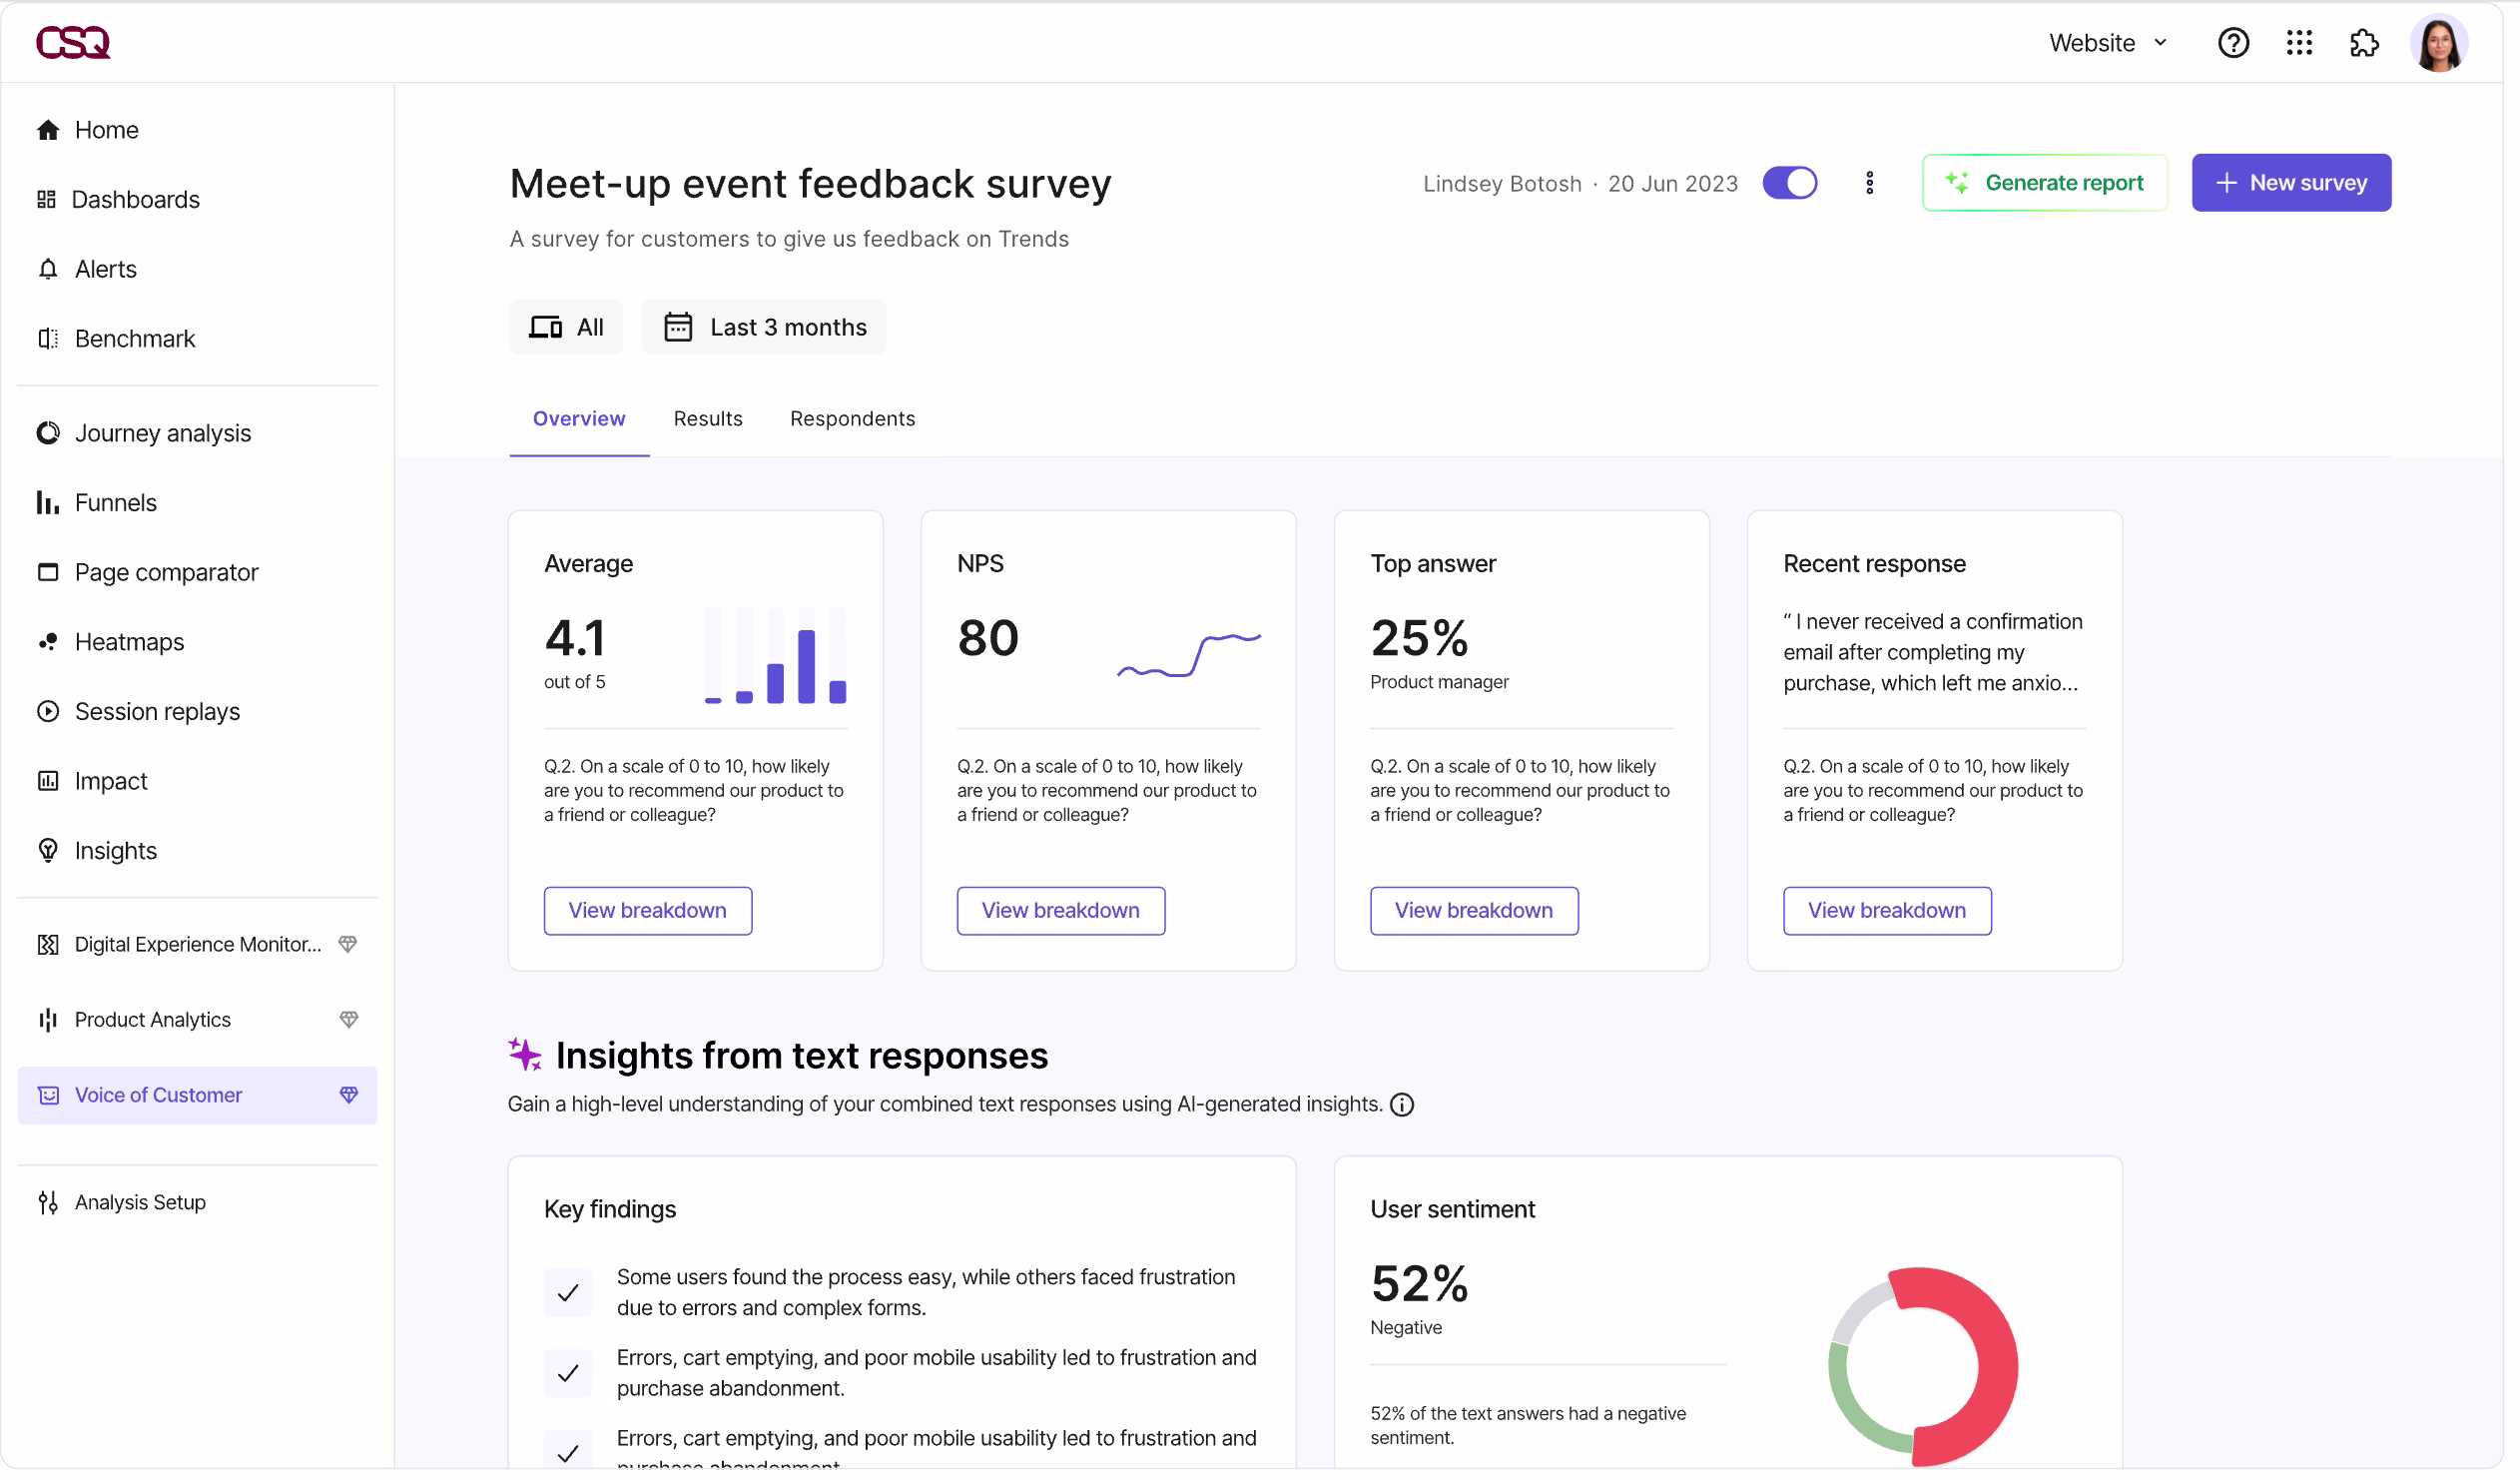Image resolution: width=2520 pixels, height=1480 pixels.
Task: Open the All devices filter
Action: [566, 327]
